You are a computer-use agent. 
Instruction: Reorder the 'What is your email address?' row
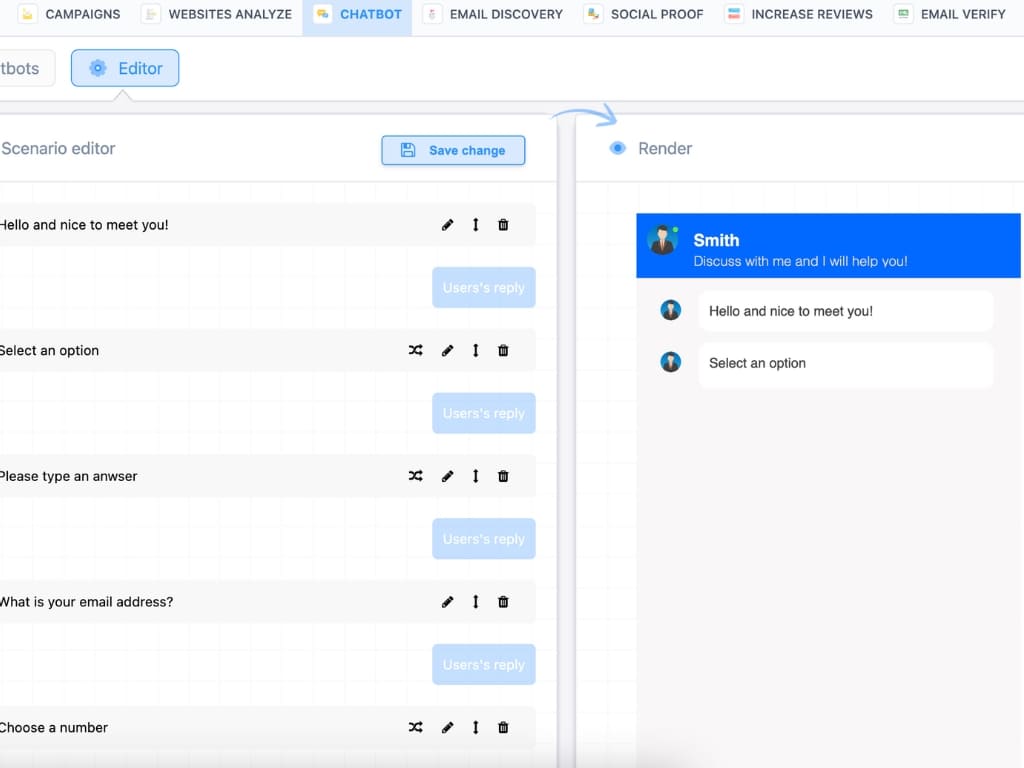[475, 601]
